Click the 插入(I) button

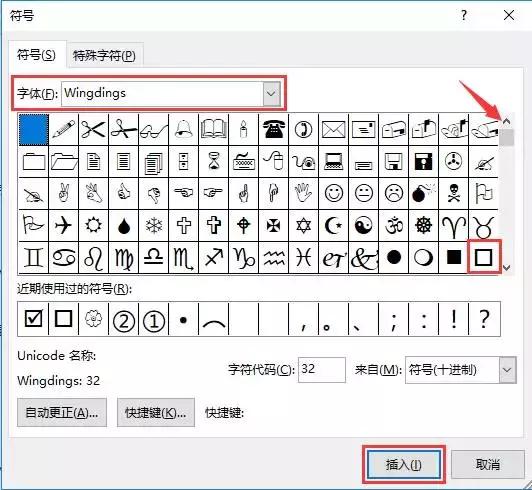pyautogui.click(x=404, y=465)
